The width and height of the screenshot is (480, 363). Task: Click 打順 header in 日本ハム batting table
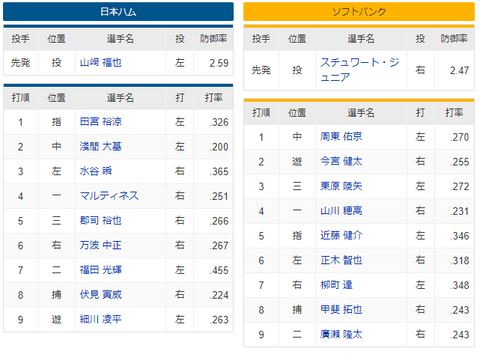pos(21,98)
